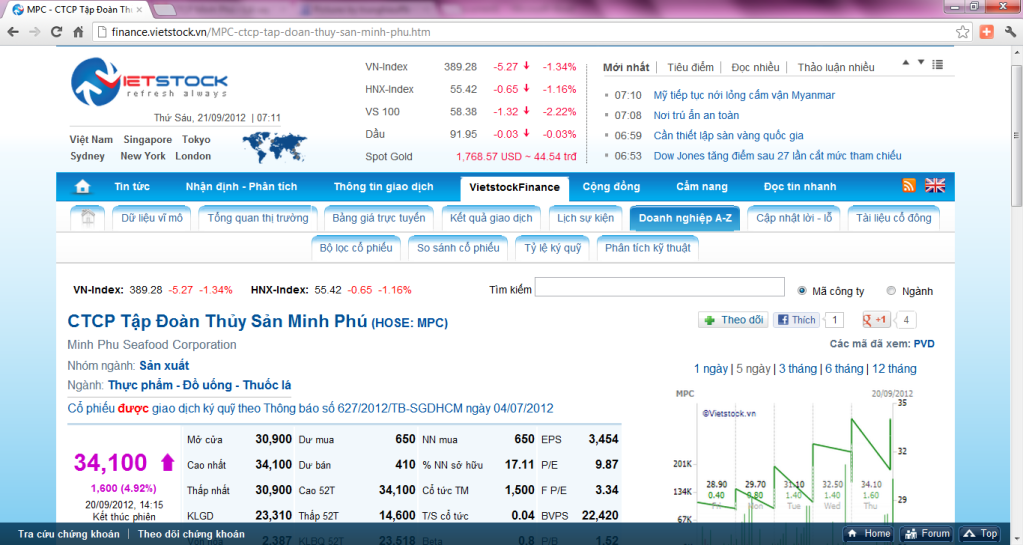Screen dimensions: 1023x545
Task: Select the 'Mã công ty' radio button
Action: click(x=802, y=291)
